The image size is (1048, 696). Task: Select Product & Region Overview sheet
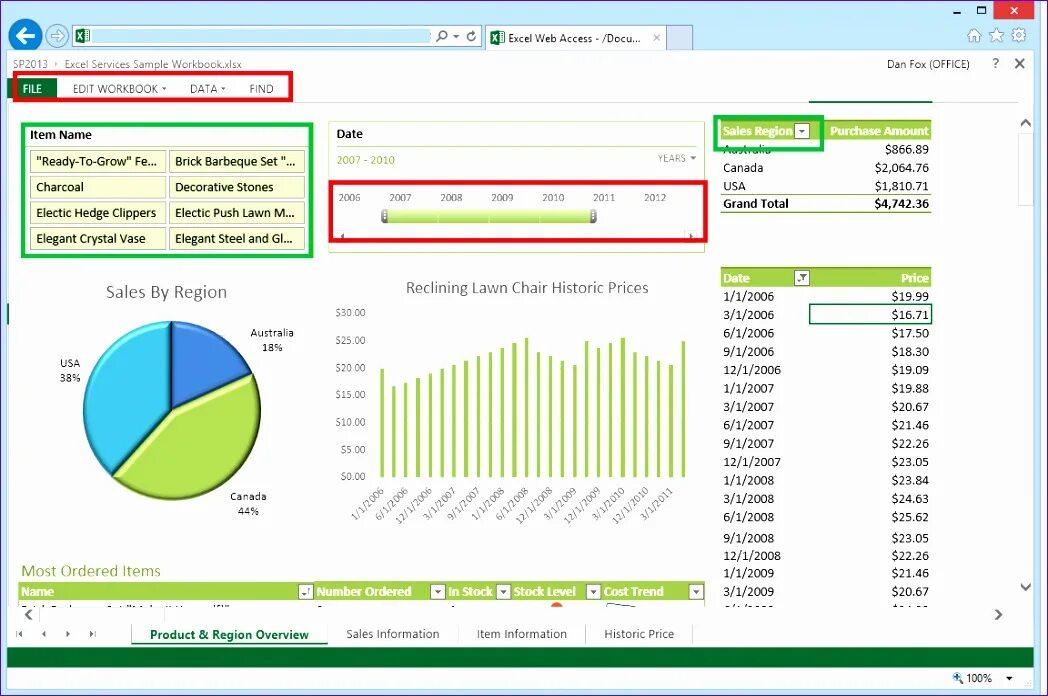(229, 634)
